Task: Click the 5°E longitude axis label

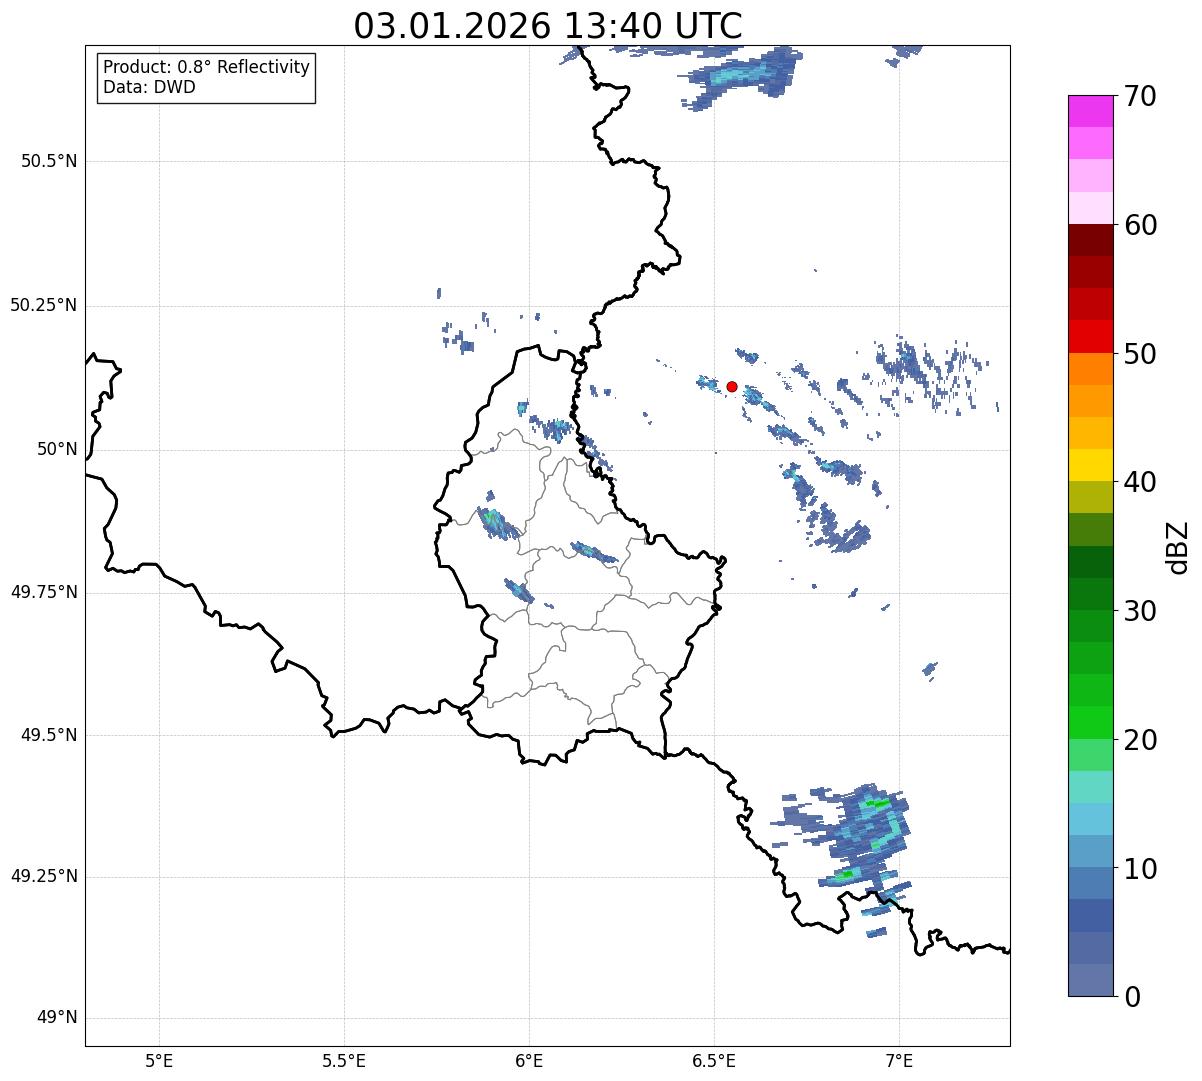Action: click(x=159, y=1060)
